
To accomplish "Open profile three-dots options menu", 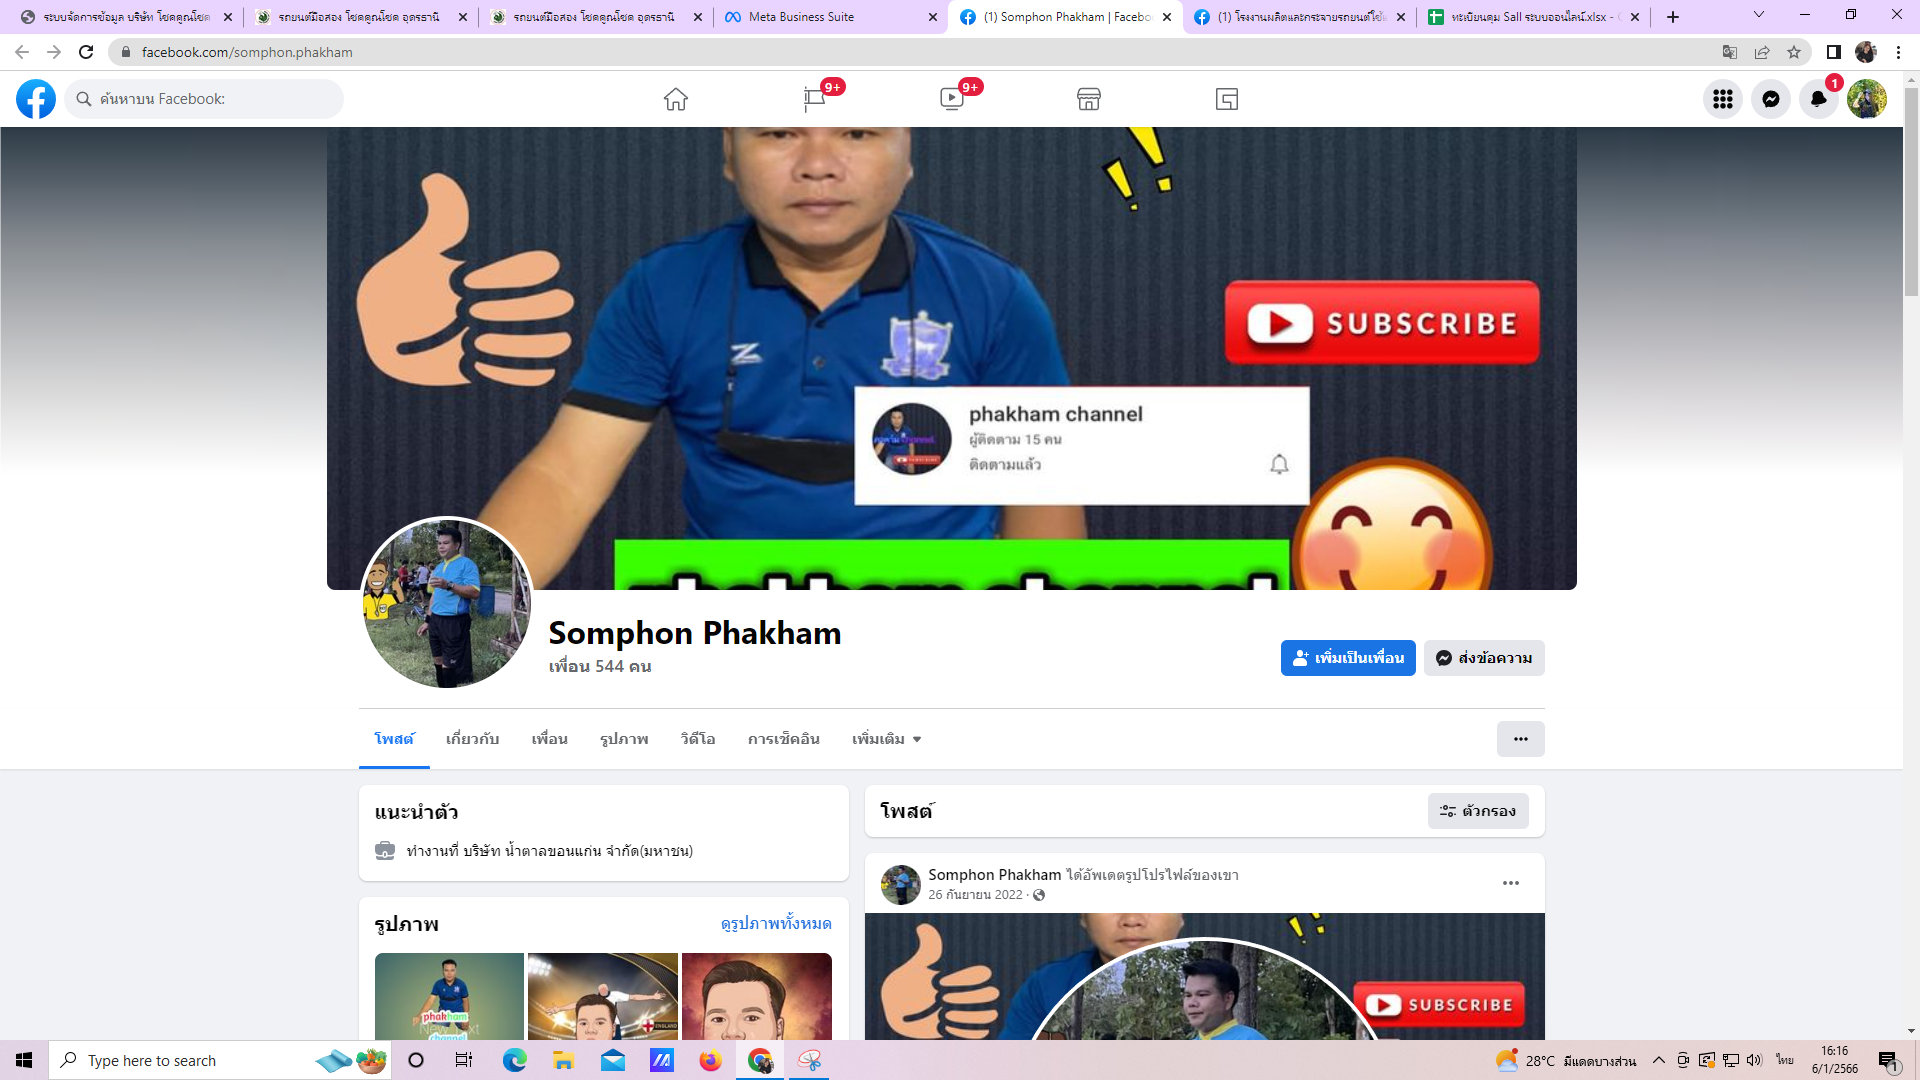I will tap(1520, 739).
